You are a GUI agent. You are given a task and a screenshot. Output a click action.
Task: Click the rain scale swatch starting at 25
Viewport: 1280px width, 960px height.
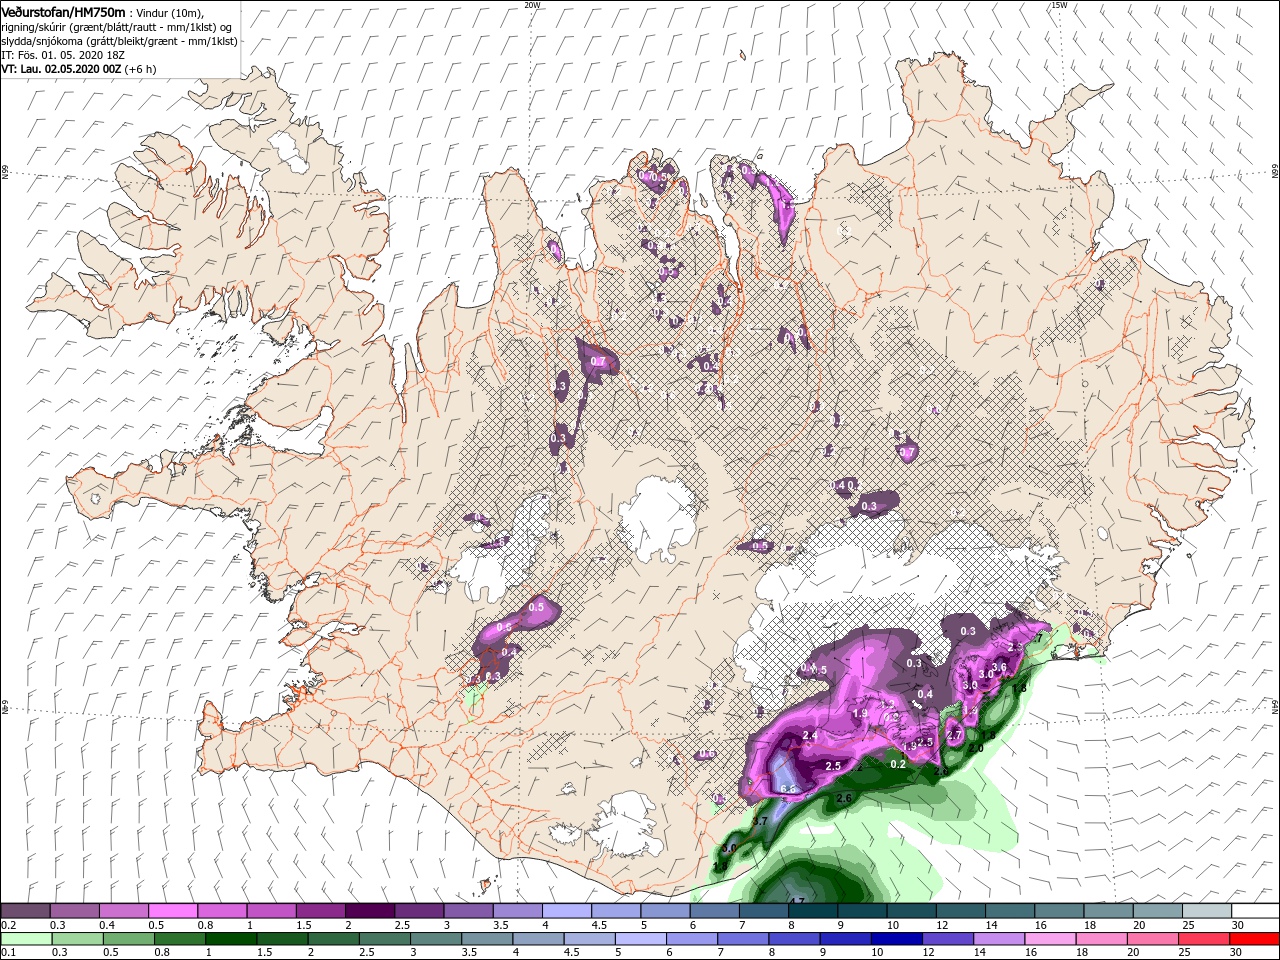(x=1201, y=939)
